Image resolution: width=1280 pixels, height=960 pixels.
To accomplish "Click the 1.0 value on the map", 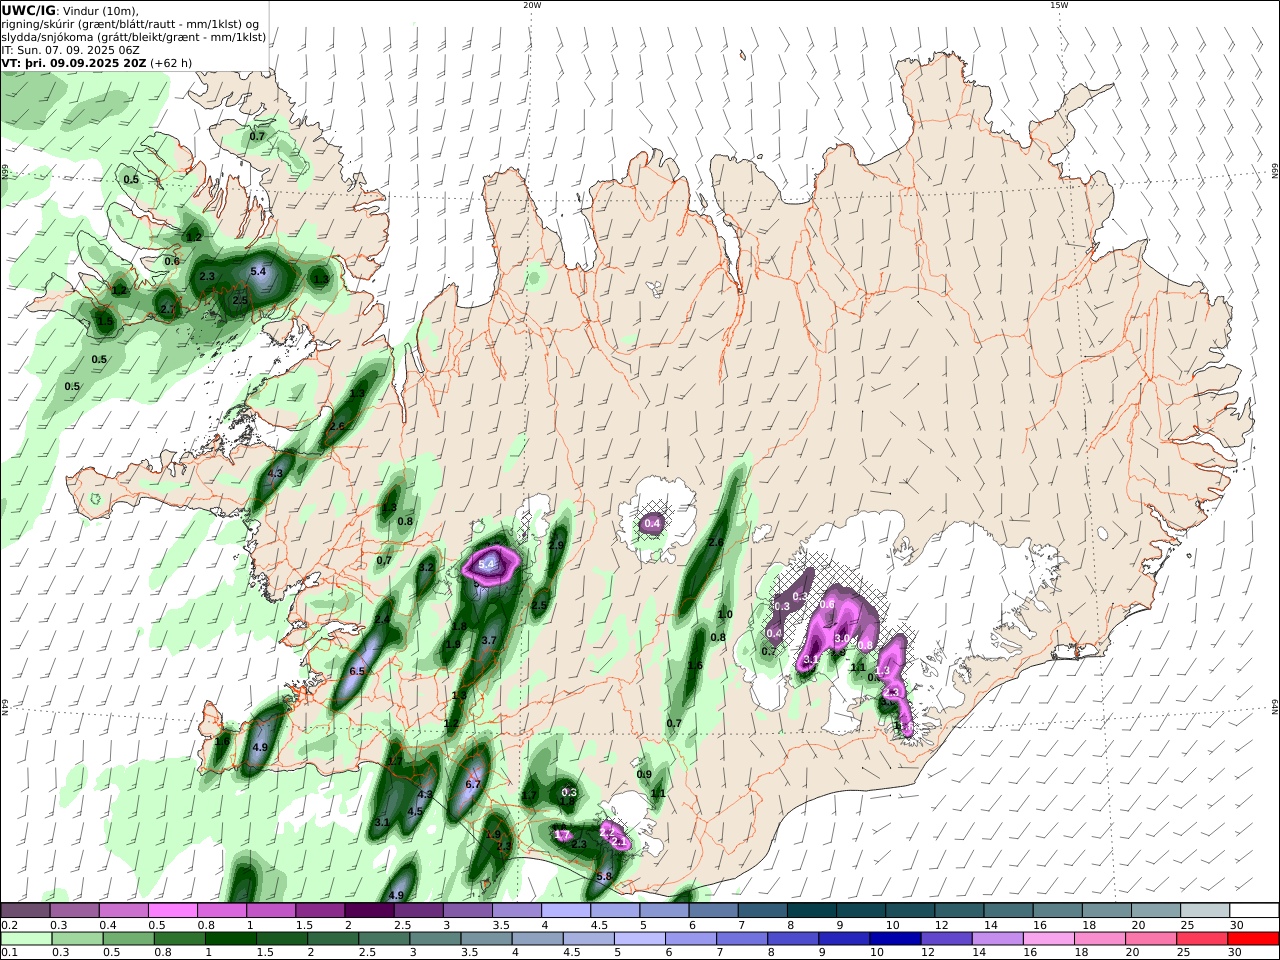I will 725,615.
